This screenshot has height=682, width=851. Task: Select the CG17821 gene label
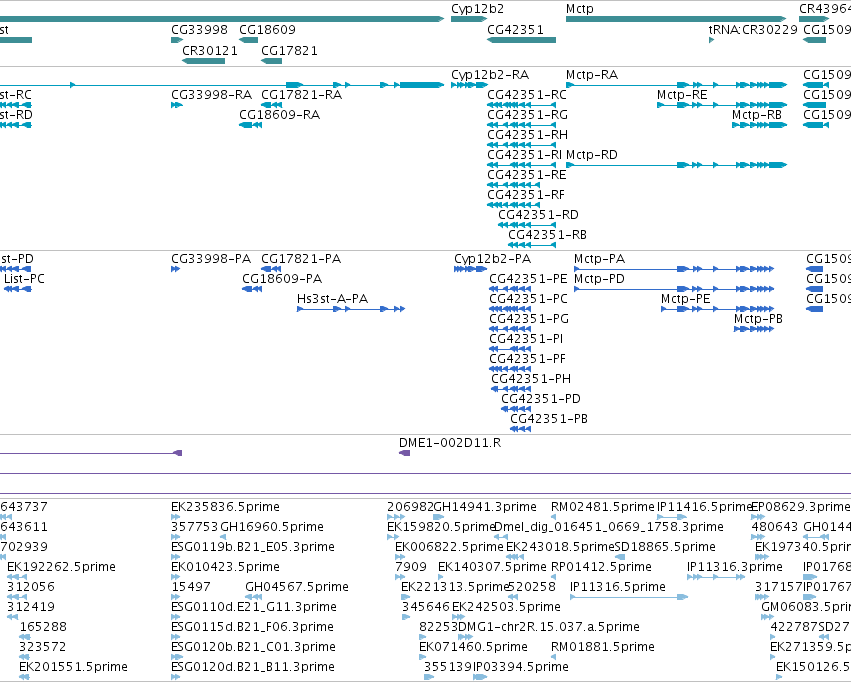[289, 51]
